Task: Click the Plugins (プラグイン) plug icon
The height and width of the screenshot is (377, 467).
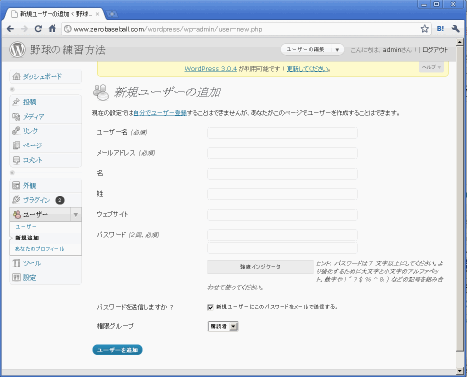Action: [x=16, y=200]
